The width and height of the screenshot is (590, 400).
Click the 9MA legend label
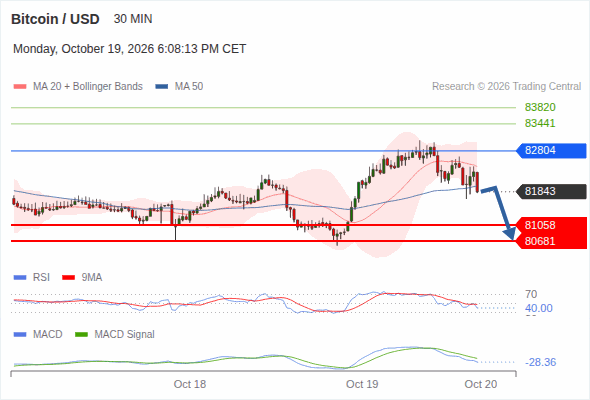[x=92, y=278]
